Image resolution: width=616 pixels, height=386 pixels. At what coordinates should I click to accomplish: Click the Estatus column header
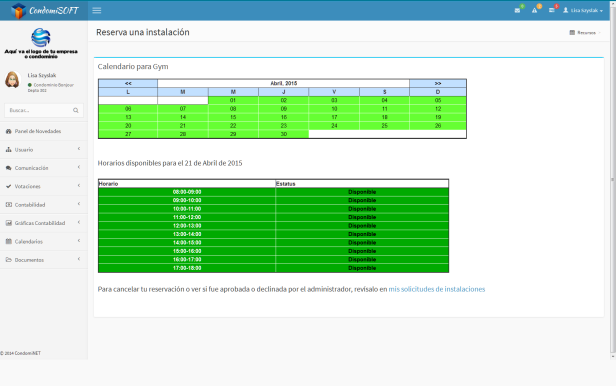(x=362, y=184)
